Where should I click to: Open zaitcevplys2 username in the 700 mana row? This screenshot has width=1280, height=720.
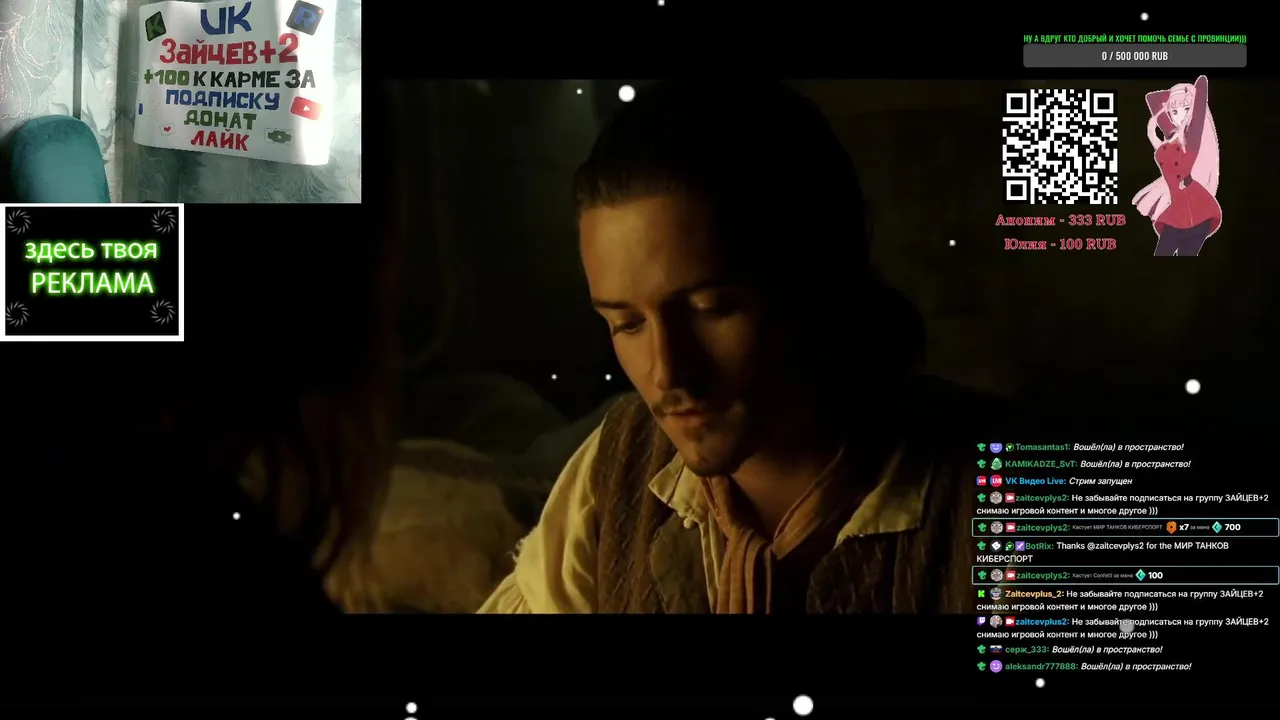point(1042,527)
